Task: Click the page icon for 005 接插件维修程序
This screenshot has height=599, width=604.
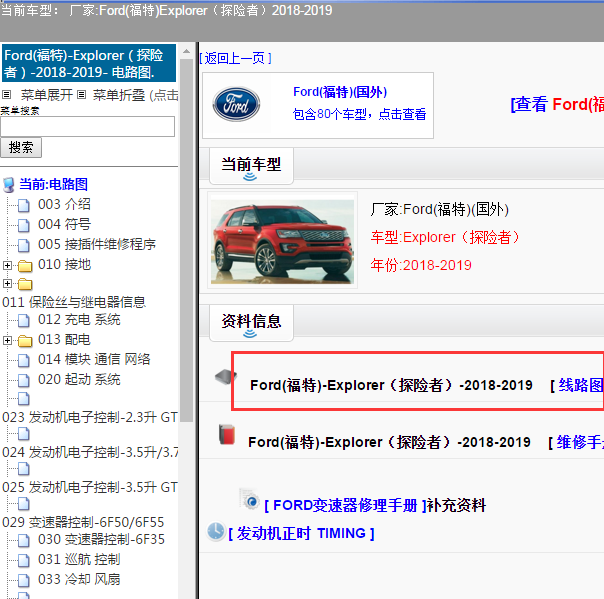Action: point(23,245)
